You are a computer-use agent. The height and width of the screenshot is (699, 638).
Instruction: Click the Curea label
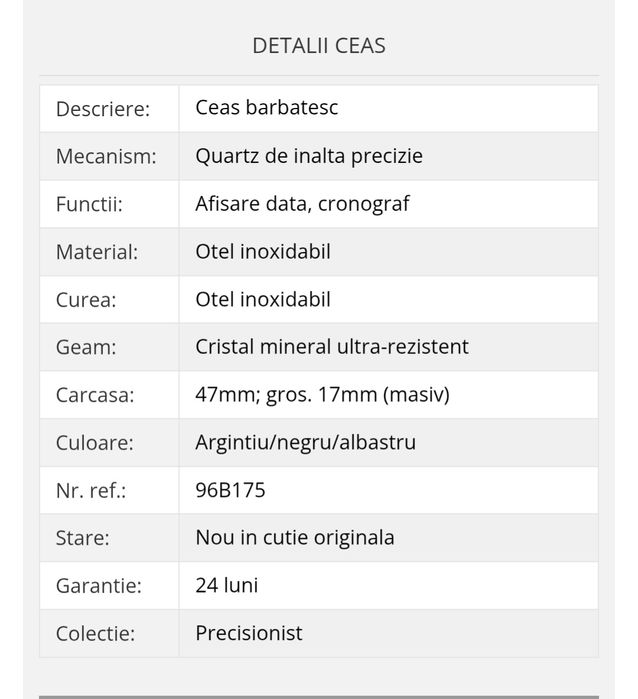coord(86,300)
